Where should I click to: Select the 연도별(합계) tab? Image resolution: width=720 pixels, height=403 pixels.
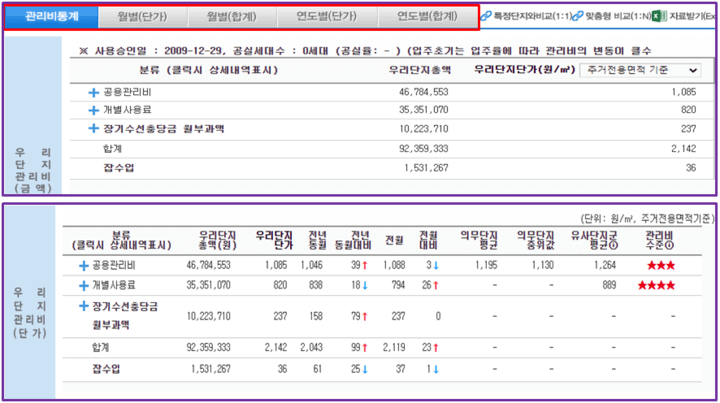click(x=428, y=17)
